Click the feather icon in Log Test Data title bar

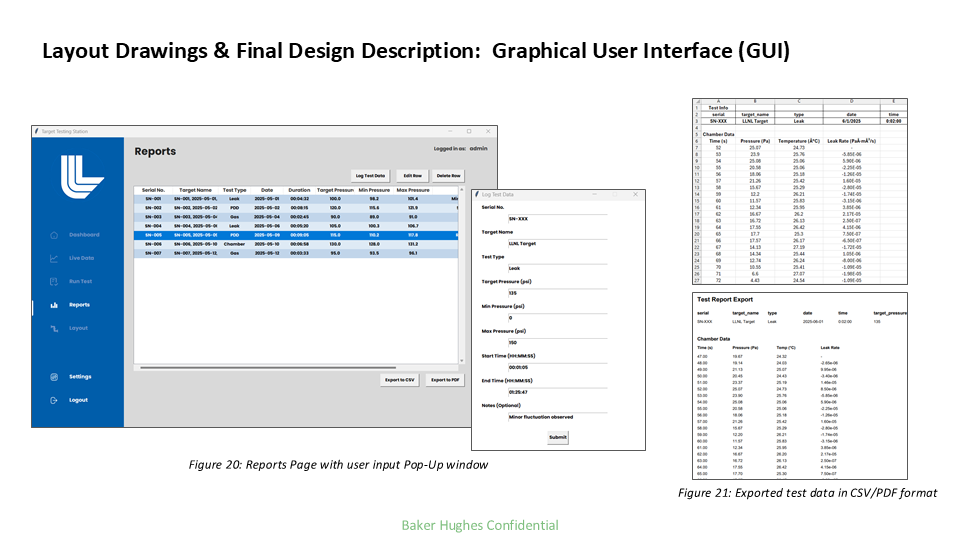tap(477, 194)
